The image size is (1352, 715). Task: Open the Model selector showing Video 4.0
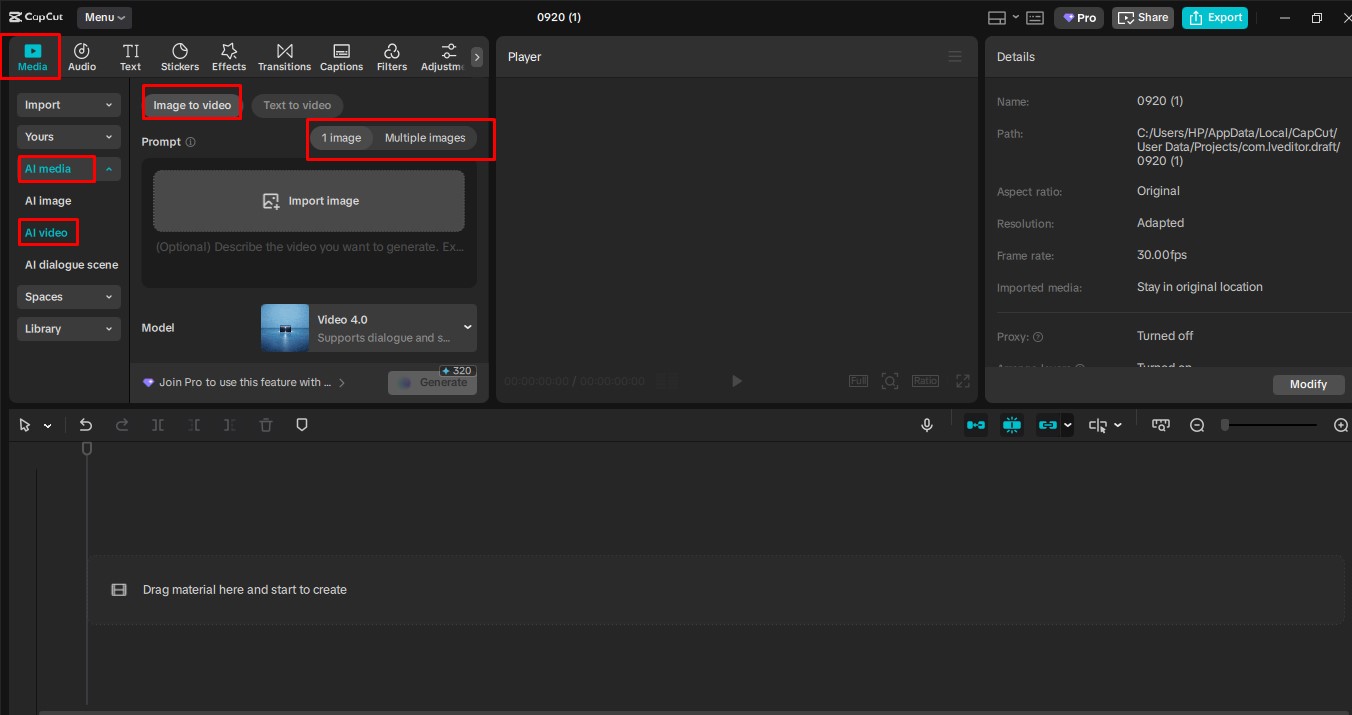[x=367, y=327]
